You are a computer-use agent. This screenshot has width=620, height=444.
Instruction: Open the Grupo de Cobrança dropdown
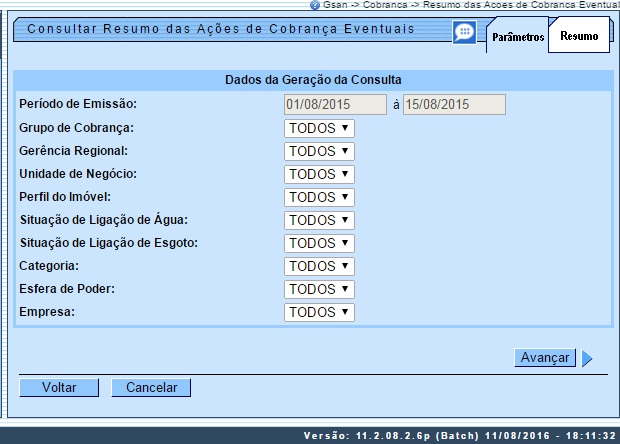[319, 128]
